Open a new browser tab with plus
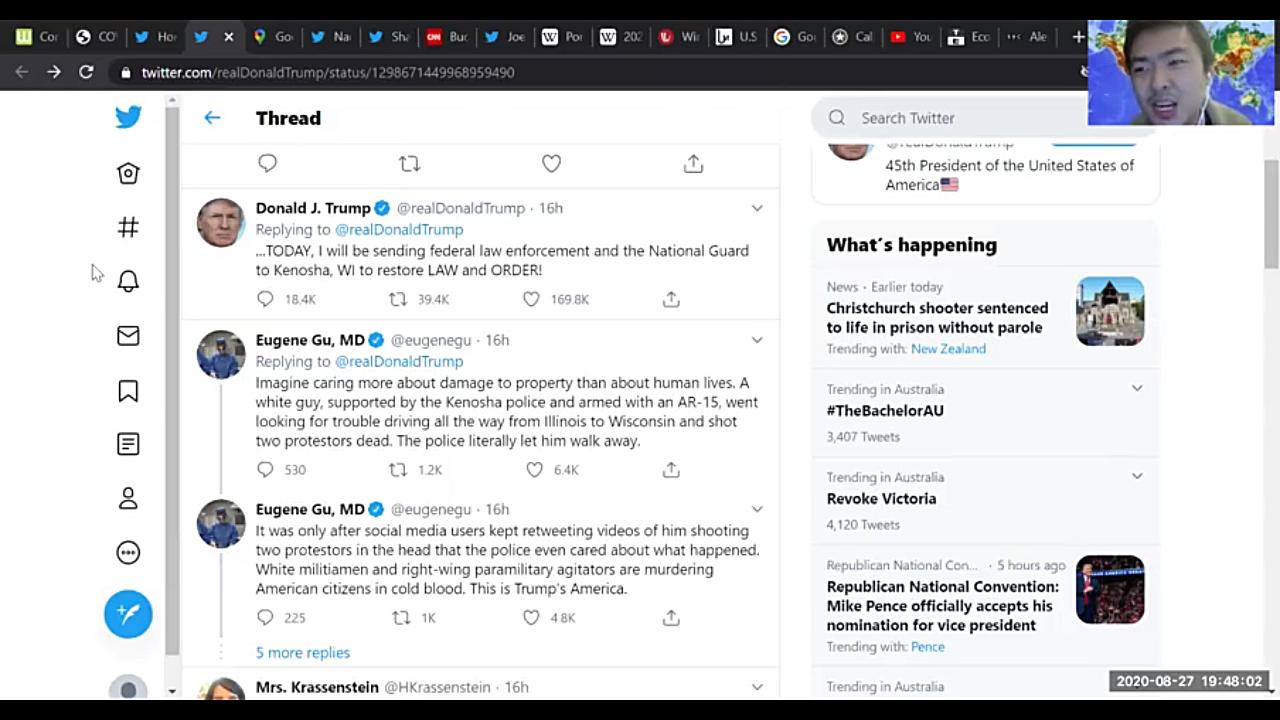The image size is (1280, 720). coord(1078,37)
